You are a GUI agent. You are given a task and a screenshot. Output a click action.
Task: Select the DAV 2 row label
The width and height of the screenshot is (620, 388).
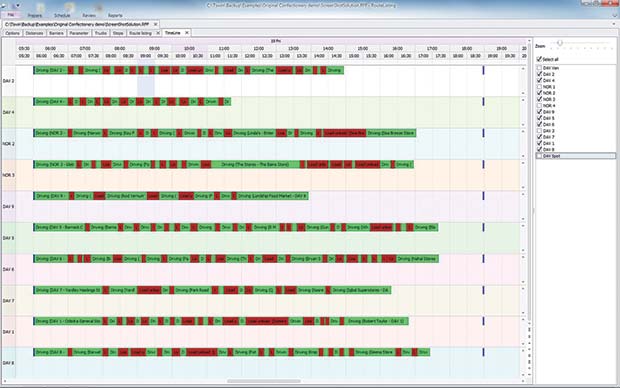(8, 81)
